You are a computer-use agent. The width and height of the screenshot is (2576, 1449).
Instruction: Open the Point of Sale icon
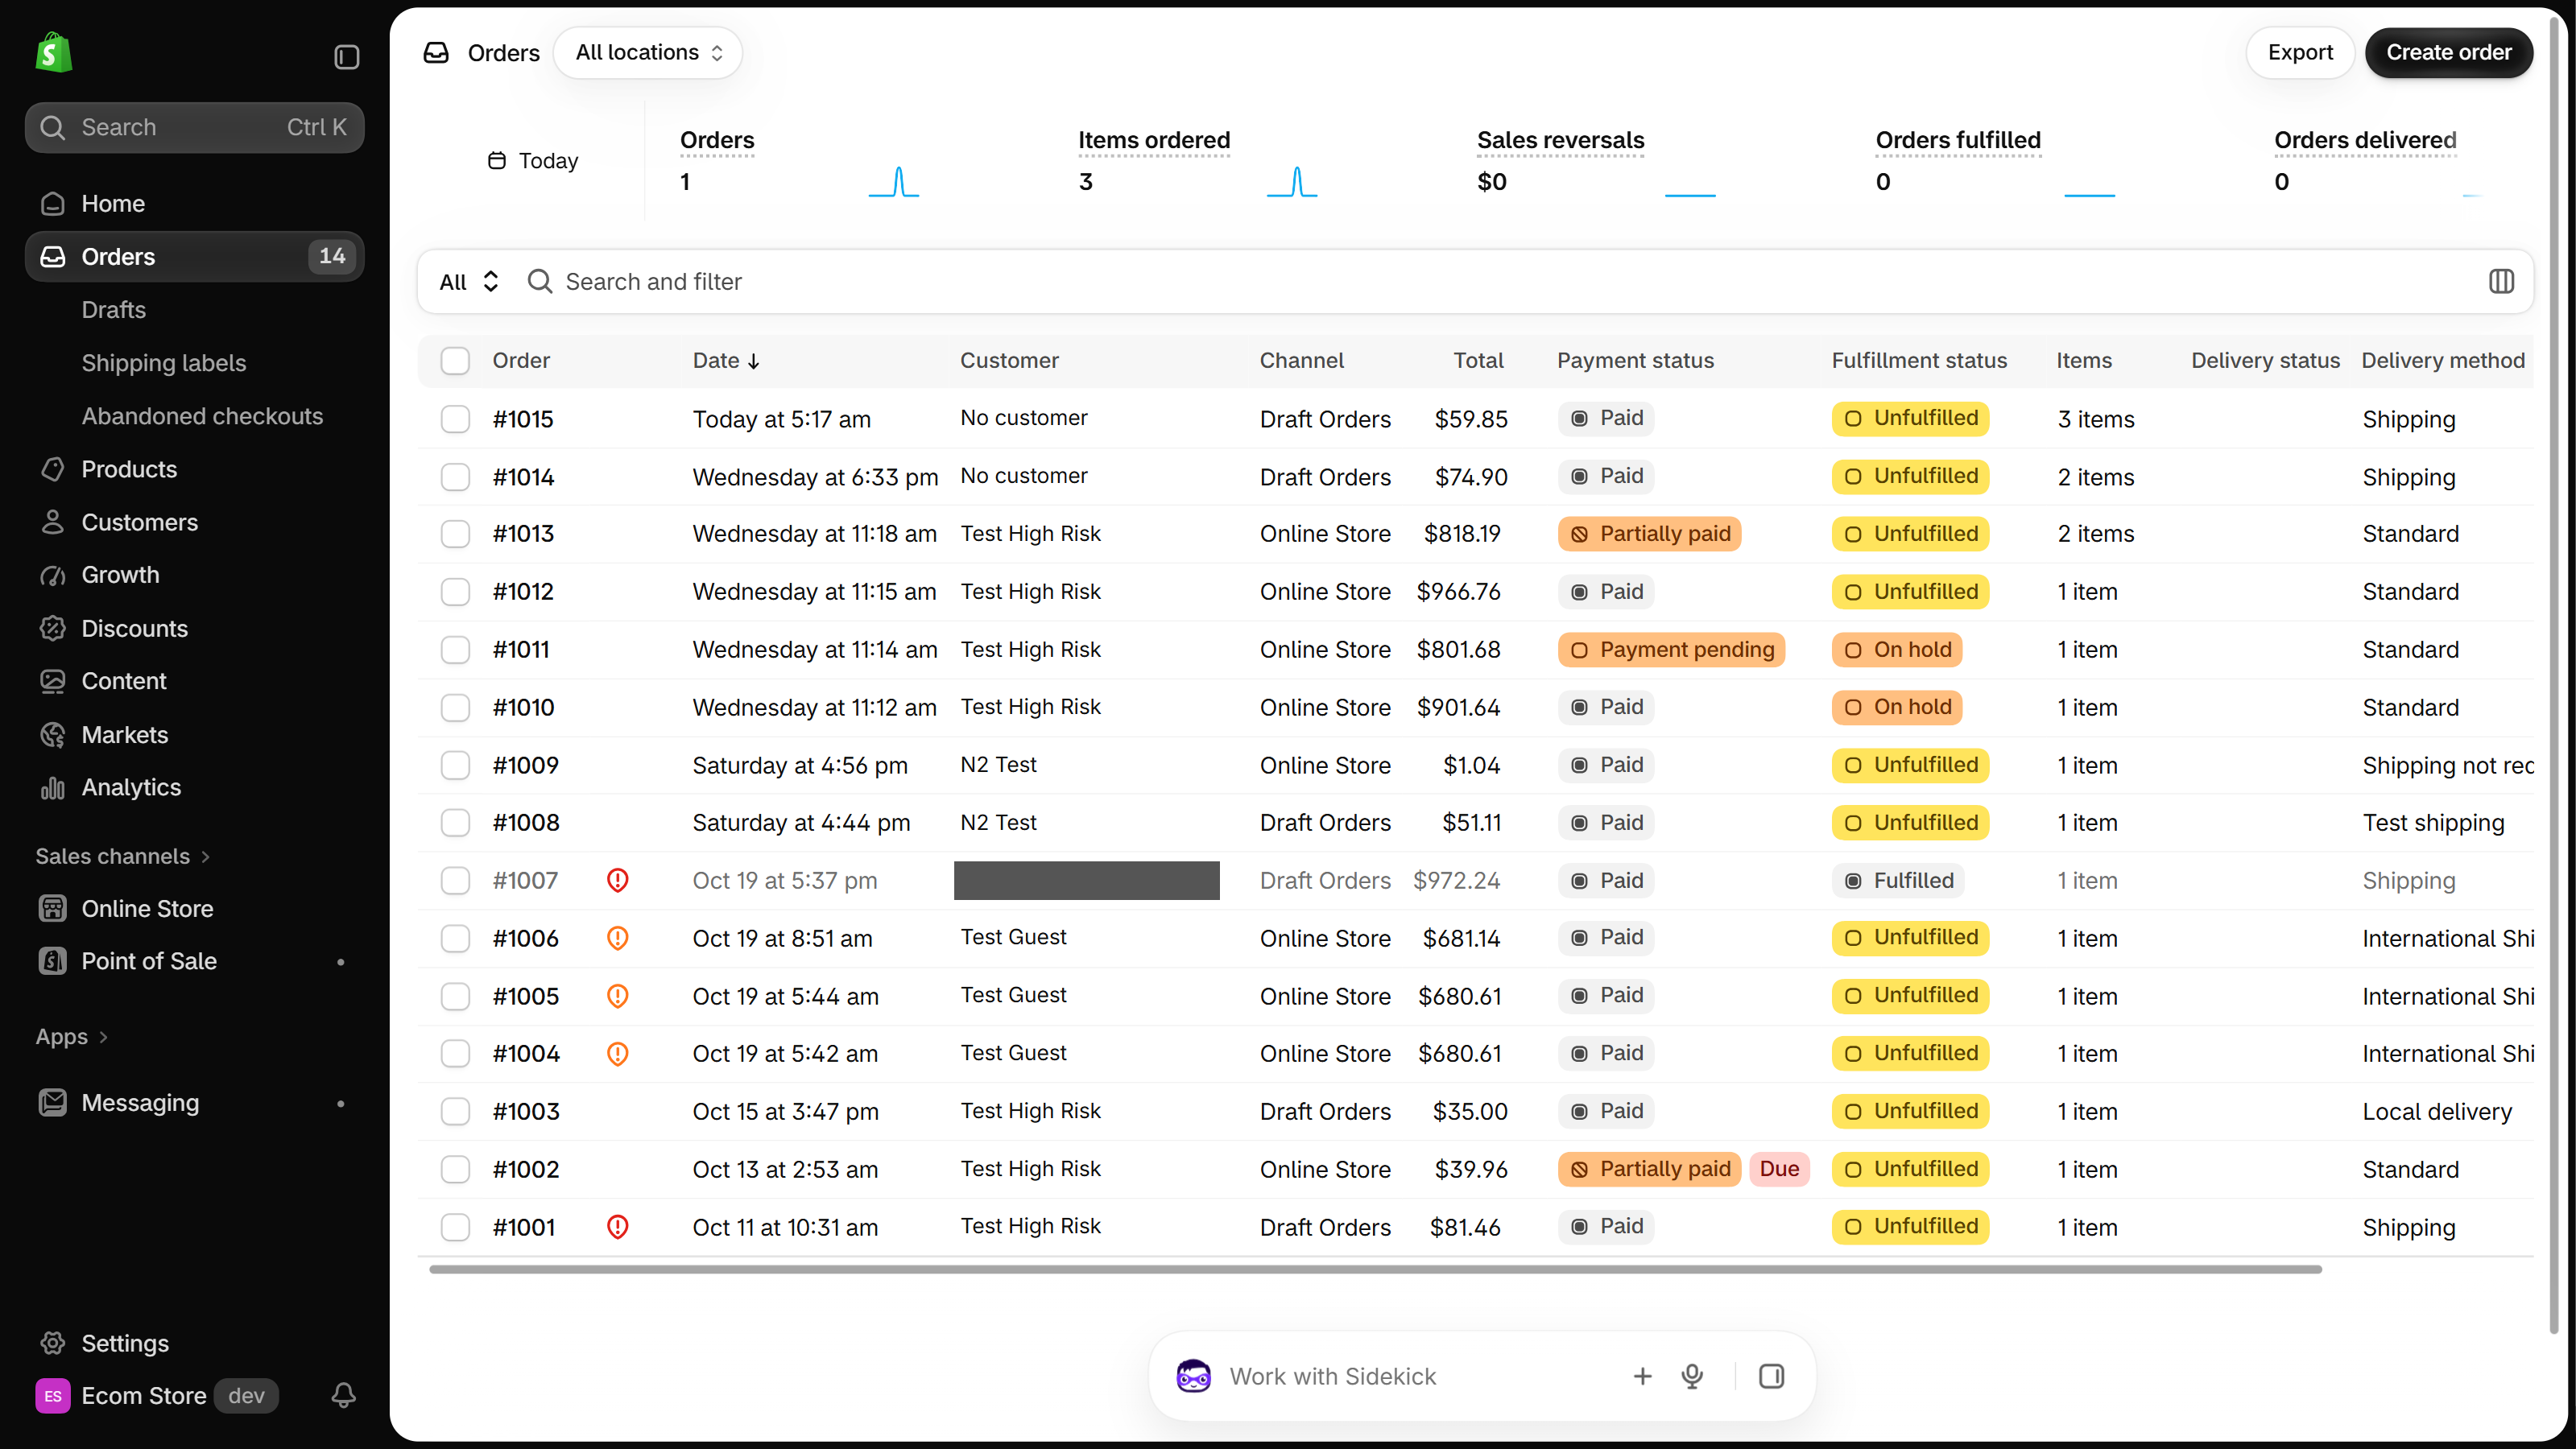point(53,961)
